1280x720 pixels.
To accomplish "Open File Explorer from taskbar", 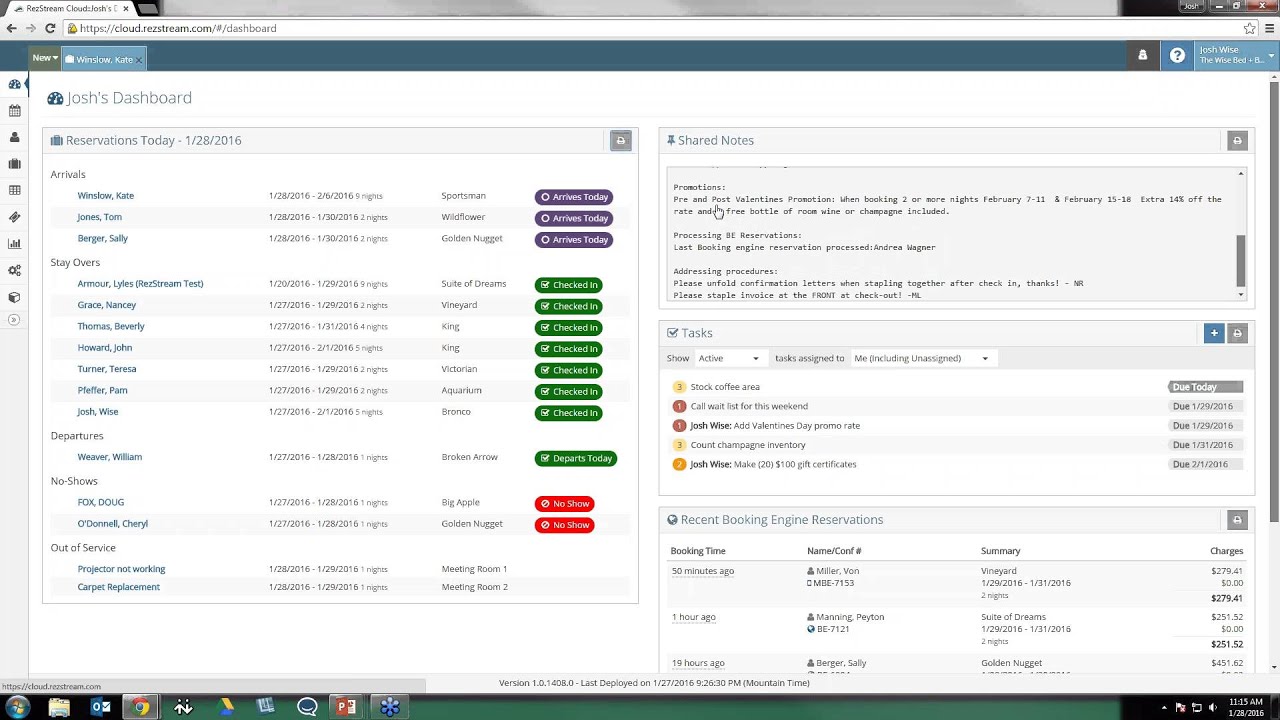I will [x=59, y=707].
